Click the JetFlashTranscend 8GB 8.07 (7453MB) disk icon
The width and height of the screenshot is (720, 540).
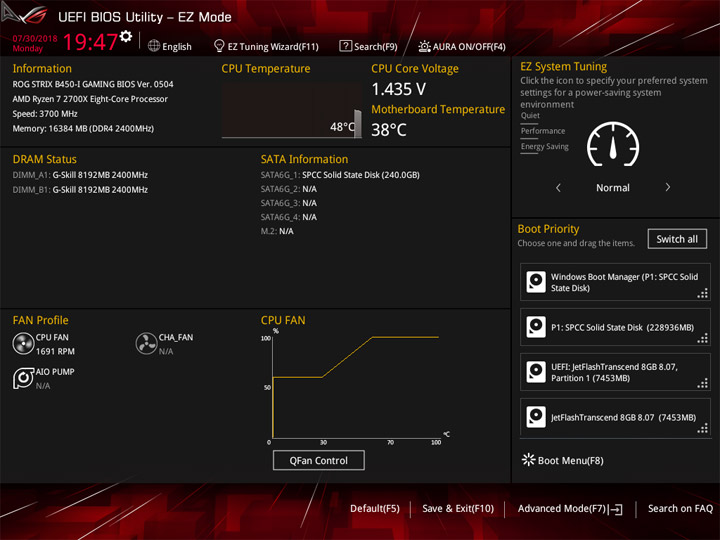click(536, 417)
